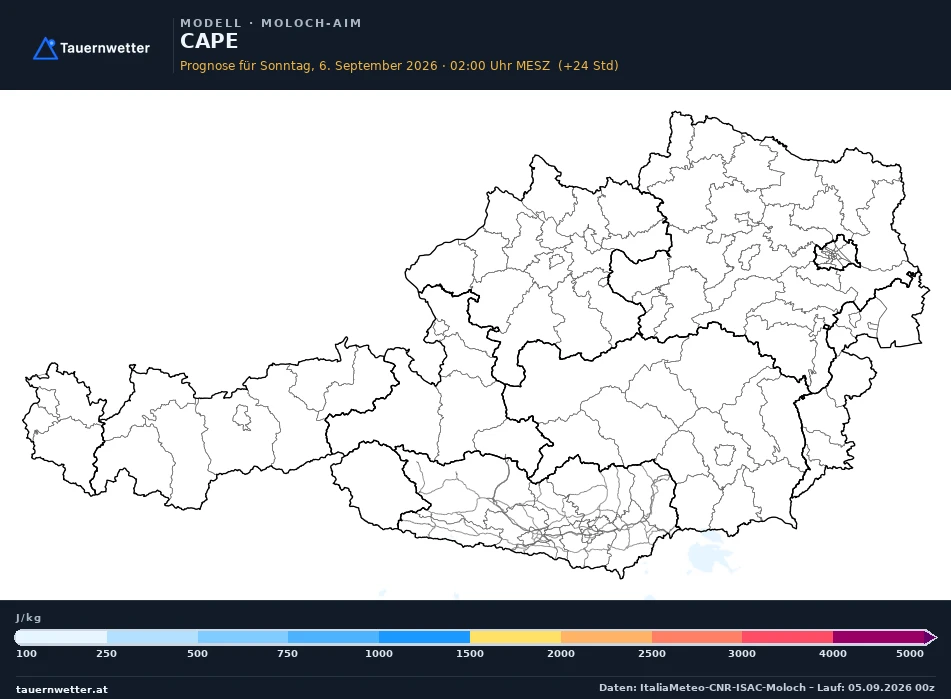Viewport: 951px width, 699px height.
Task: Click the data source line 'Daten: ItaliaMeteo-CNR-ISAC-Moloch'
Action: coord(767,687)
